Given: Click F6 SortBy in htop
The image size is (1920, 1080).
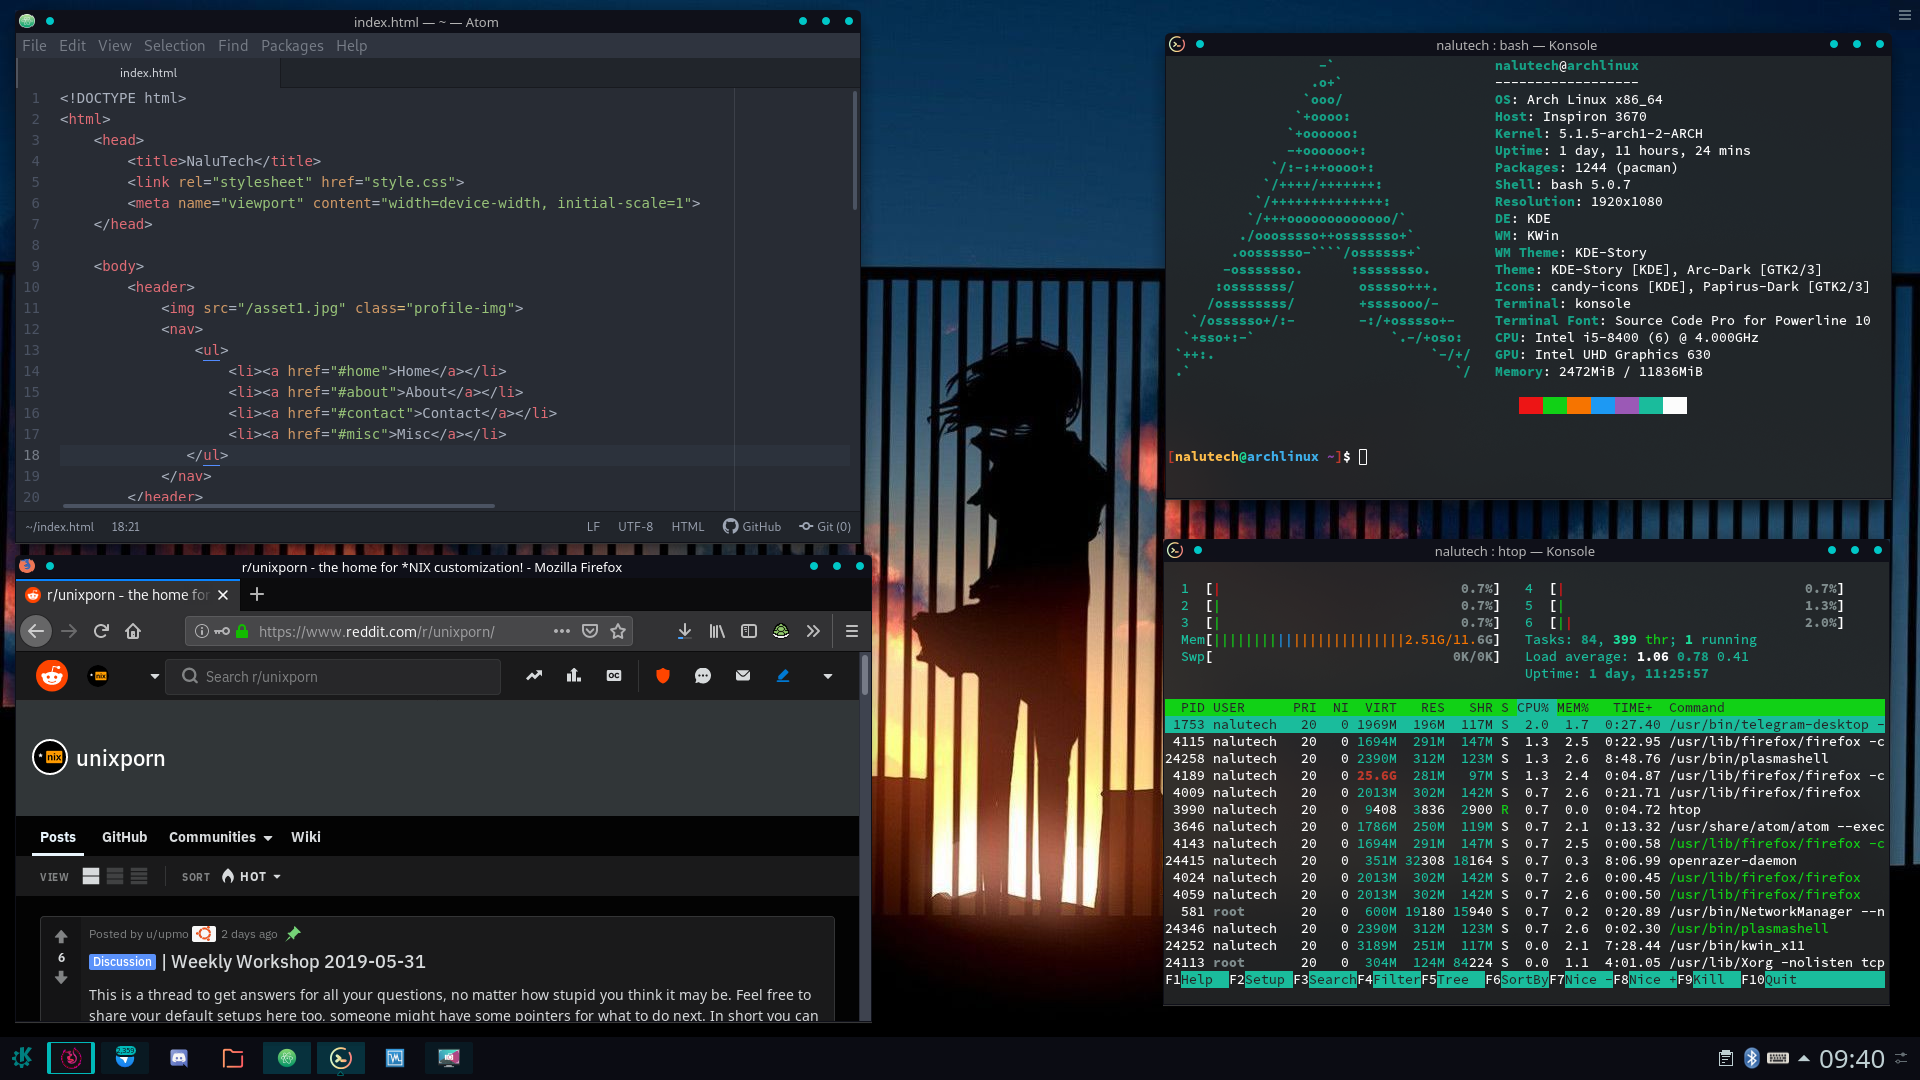Looking at the screenshot, I should pos(1517,980).
